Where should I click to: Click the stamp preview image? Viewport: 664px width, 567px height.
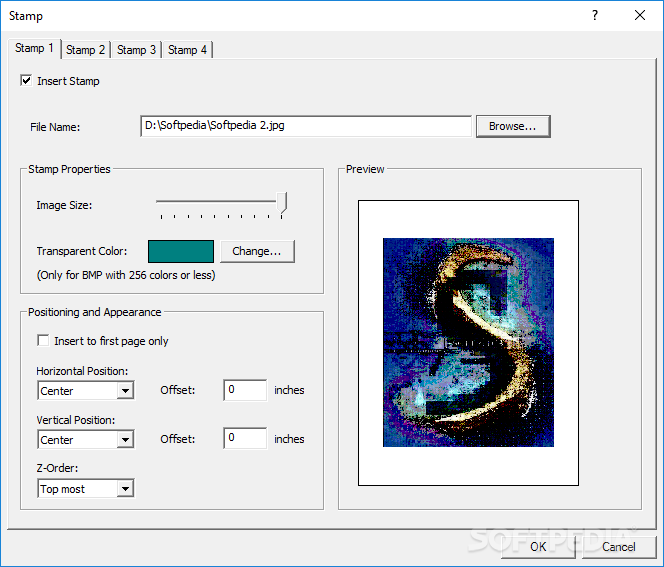pyautogui.click(x=468, y=342)
